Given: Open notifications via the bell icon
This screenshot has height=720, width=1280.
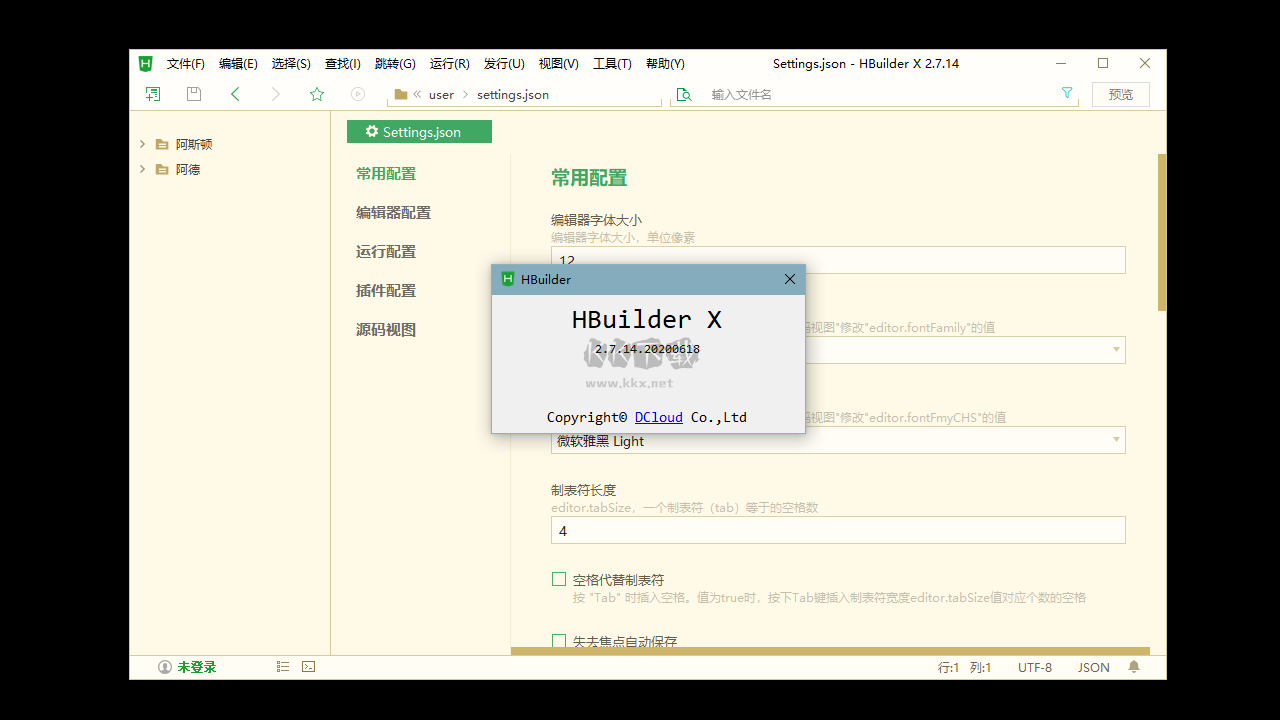Looking at the screenshot, I should point(1134,666).
